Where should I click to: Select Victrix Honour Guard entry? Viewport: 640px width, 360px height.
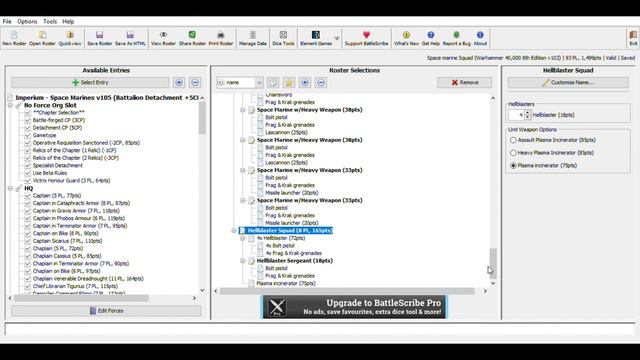71,180
